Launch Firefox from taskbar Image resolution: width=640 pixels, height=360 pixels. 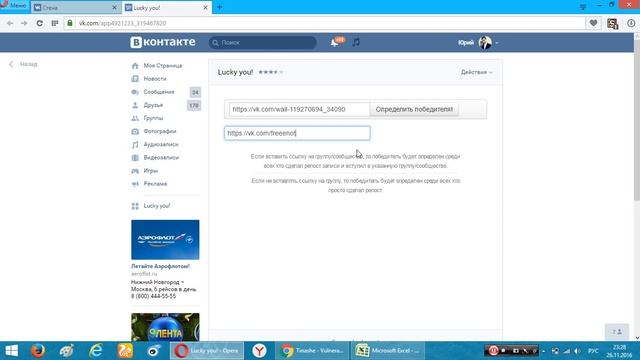click(38, 351)
